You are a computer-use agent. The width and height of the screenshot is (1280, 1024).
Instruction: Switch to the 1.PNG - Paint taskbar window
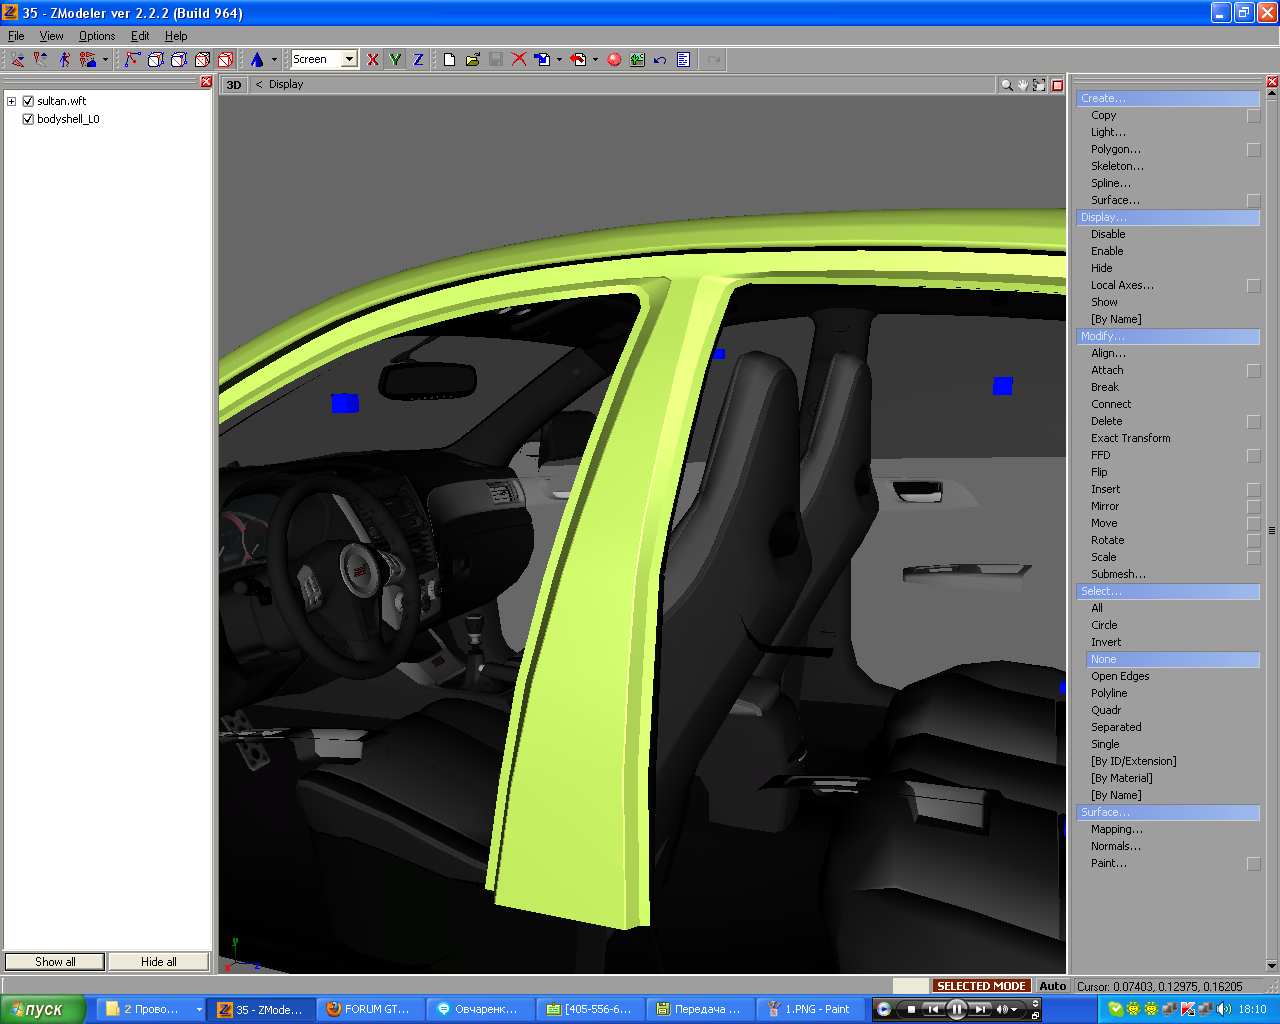(x=811, y=1009)
